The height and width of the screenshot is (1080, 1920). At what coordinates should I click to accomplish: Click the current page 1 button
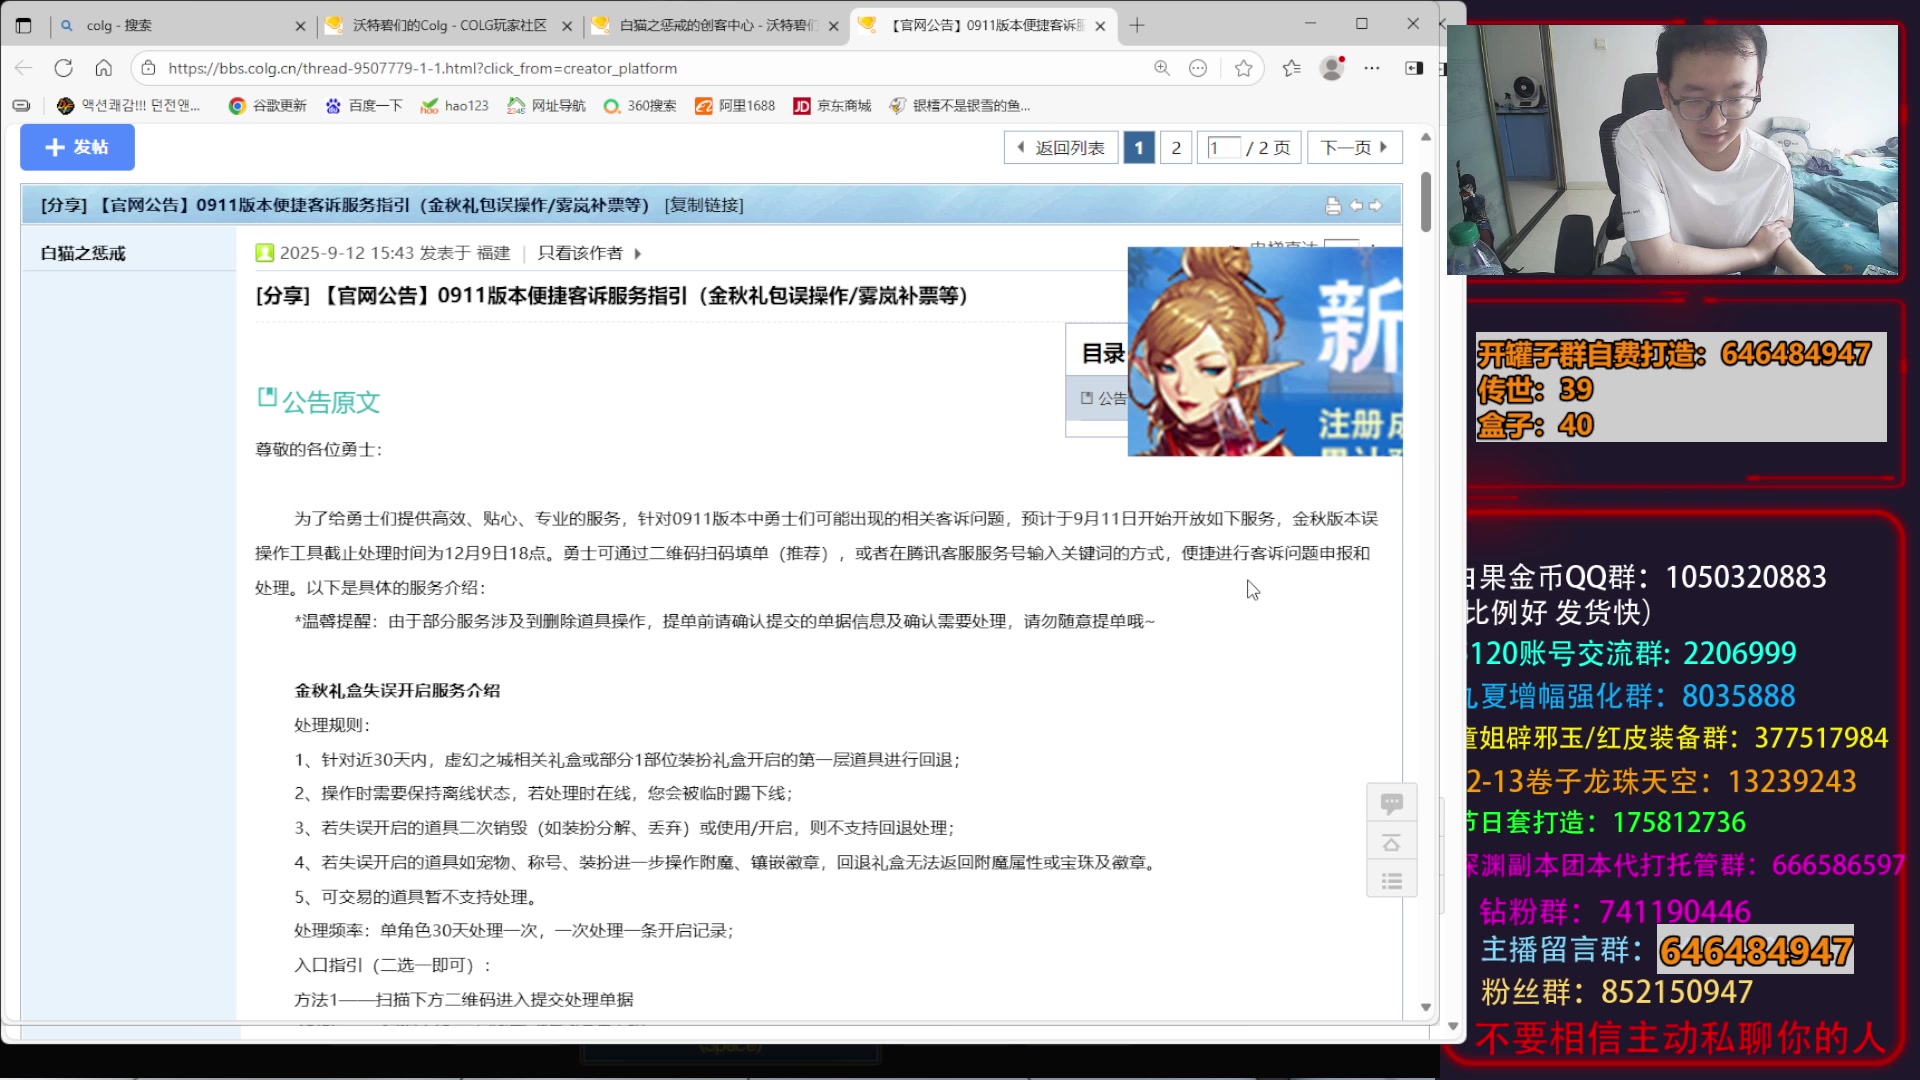[x=1139, y=148]
